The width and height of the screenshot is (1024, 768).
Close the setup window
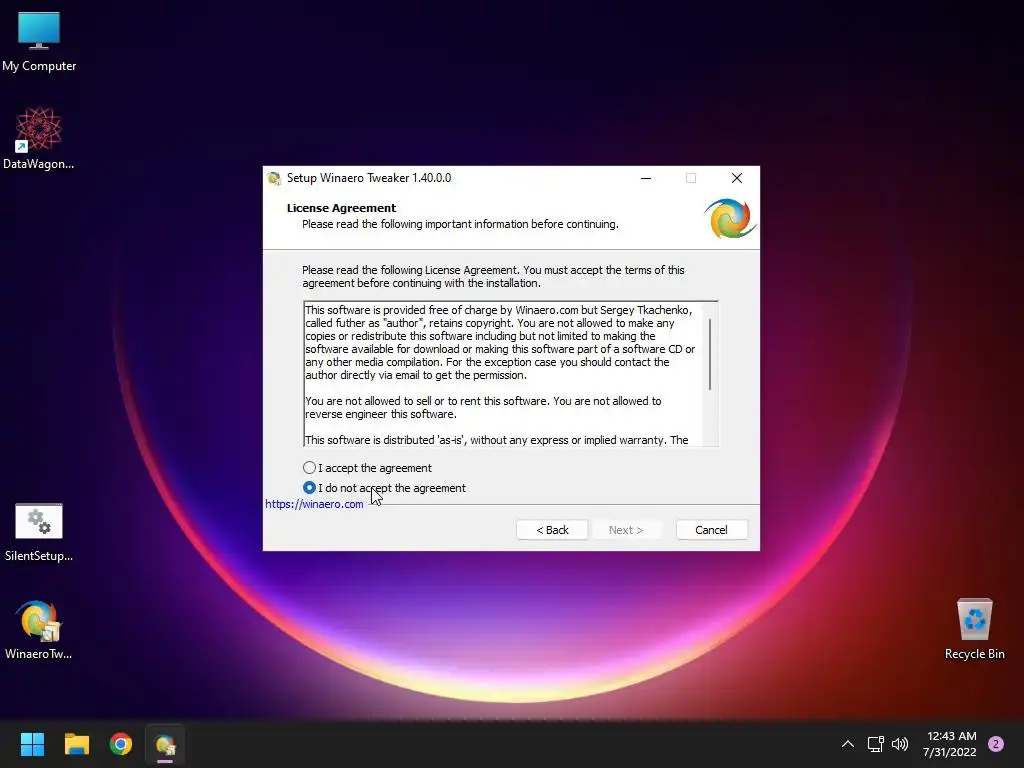tap(737, 178)
